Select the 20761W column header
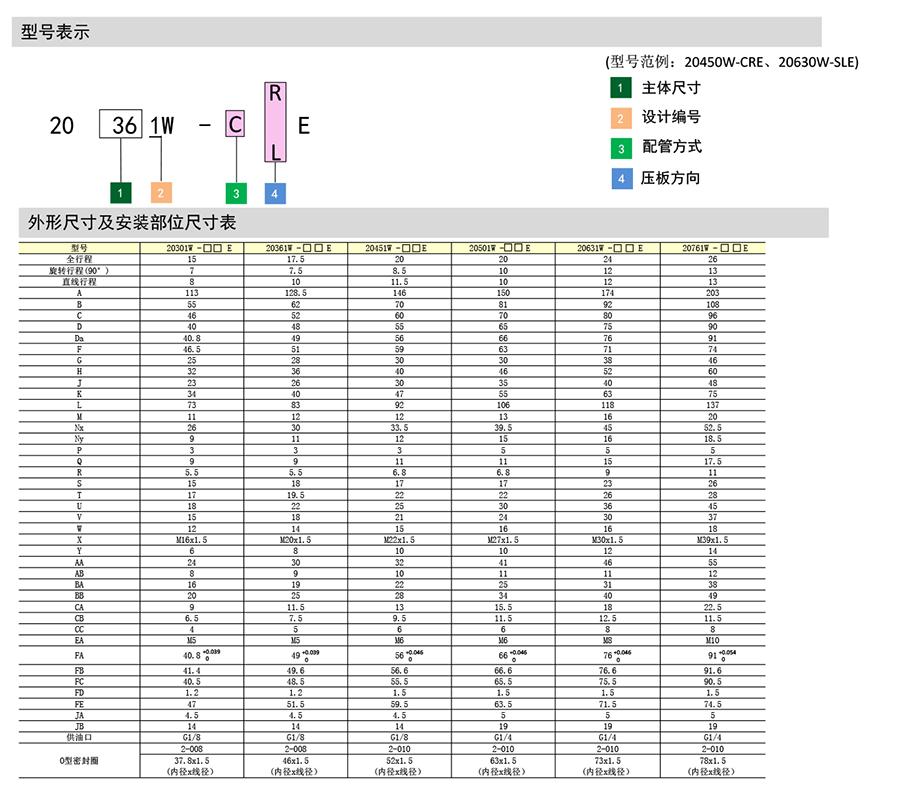This screenshot has height=794, width=900. coord(712,247)
